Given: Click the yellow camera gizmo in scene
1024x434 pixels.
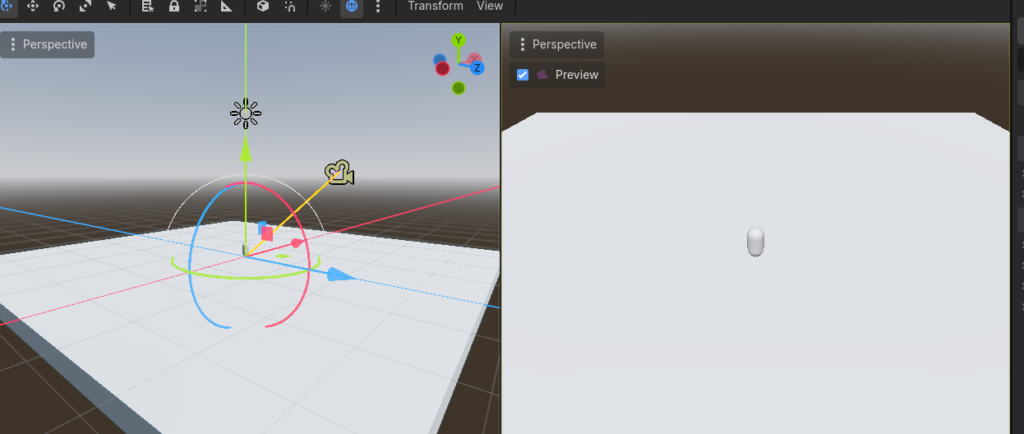Looking at the screenshot, I should (x=340, y=173).
